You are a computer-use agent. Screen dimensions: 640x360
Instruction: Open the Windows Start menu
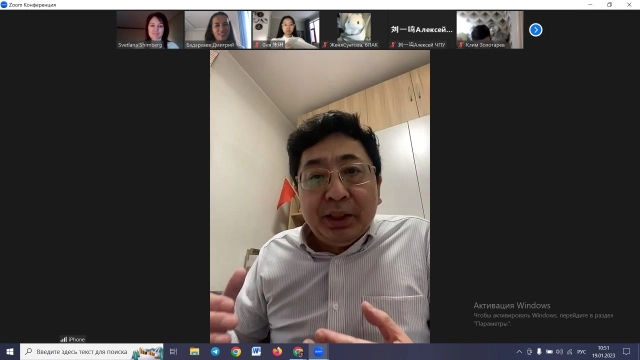pyautogui.click(x=10, y=351)
